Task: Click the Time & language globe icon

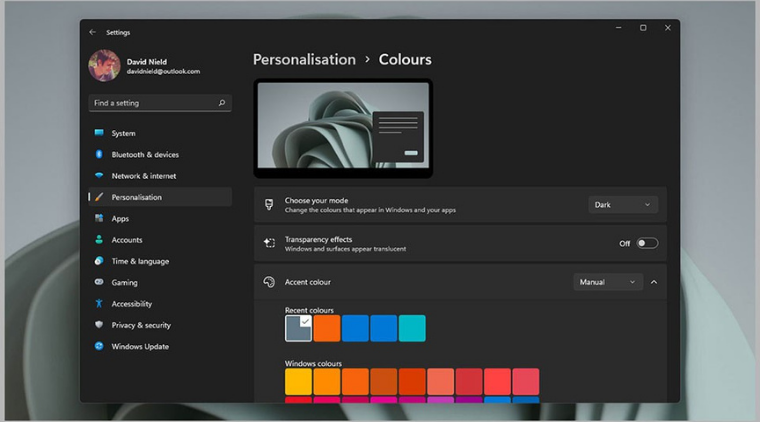Action: pos(99,261)
